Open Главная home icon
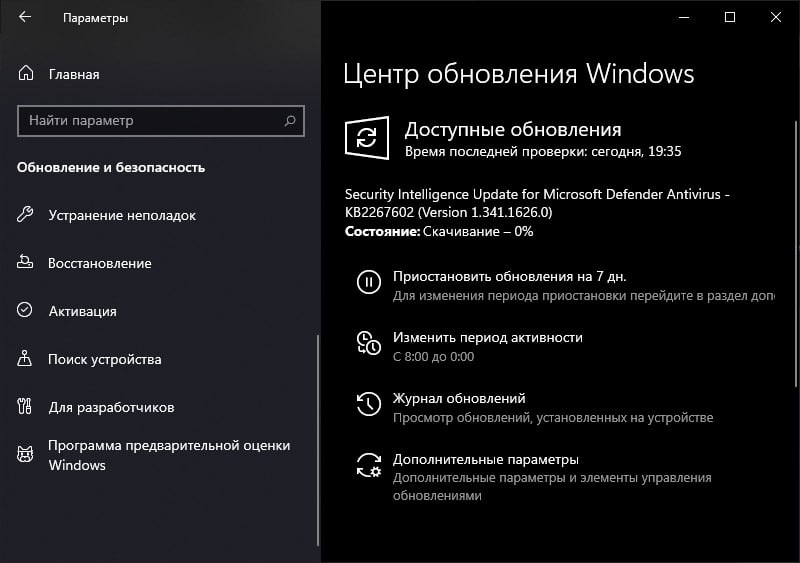Screen dimensions: 800x563 pos(26,74)
